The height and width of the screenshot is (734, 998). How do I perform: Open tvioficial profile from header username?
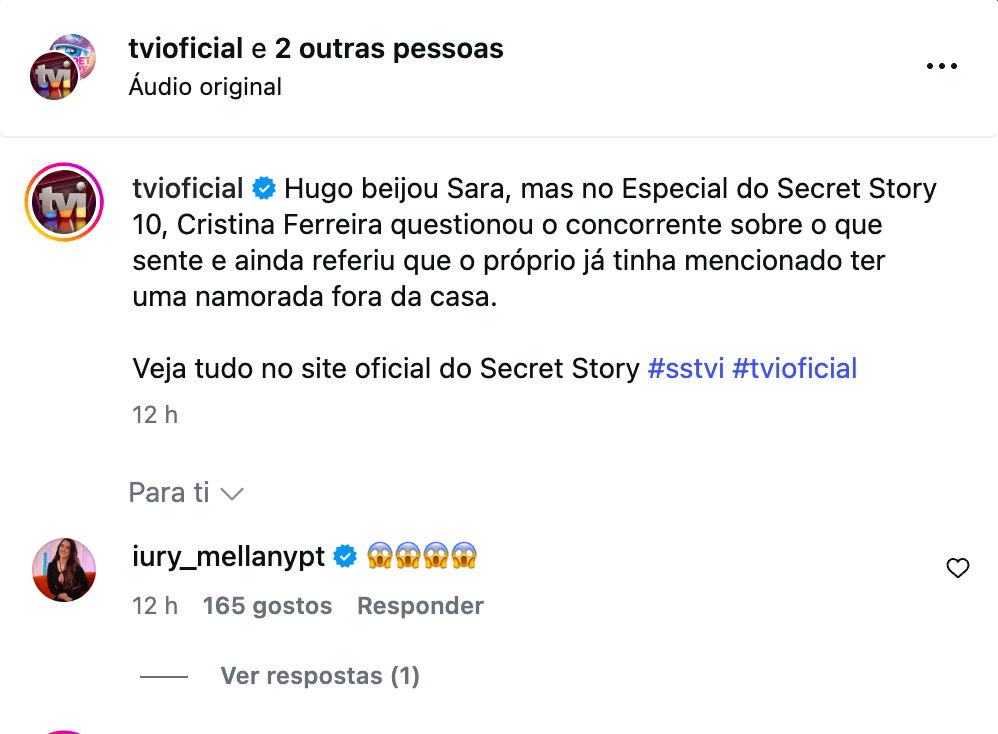(186, 48)
